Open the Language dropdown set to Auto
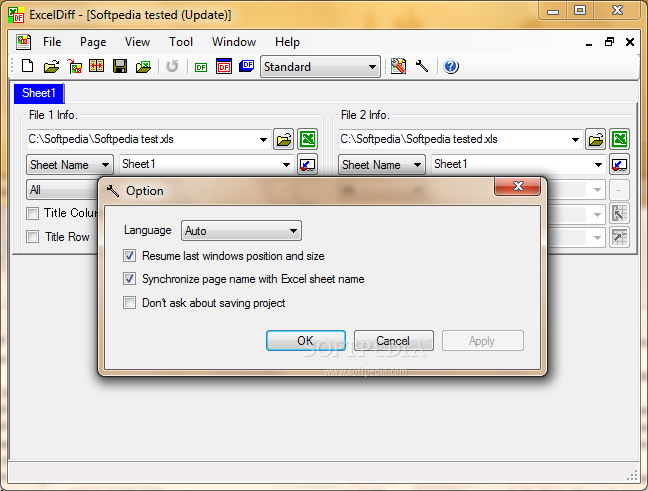Viewport: 648px width, 491px height. click(241, 231)
